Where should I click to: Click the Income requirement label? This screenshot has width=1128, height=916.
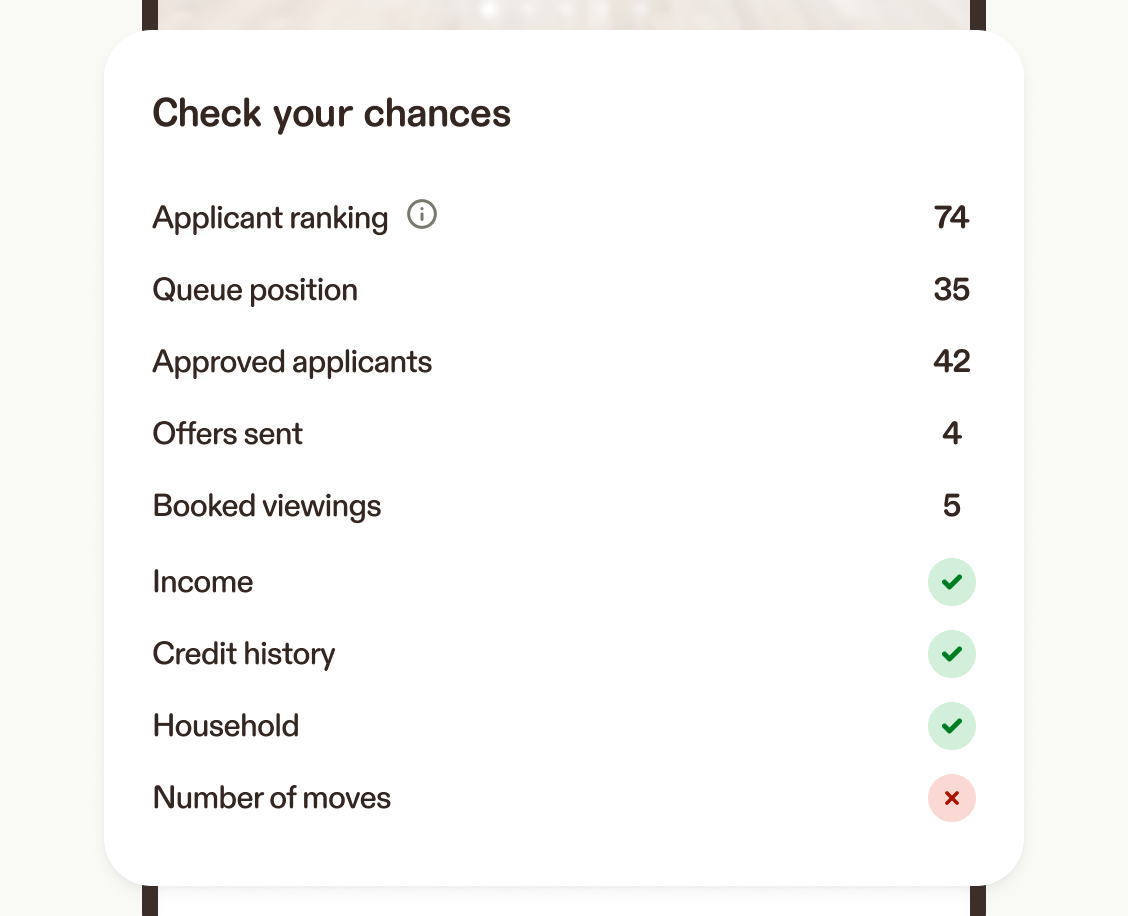point(203,582)
